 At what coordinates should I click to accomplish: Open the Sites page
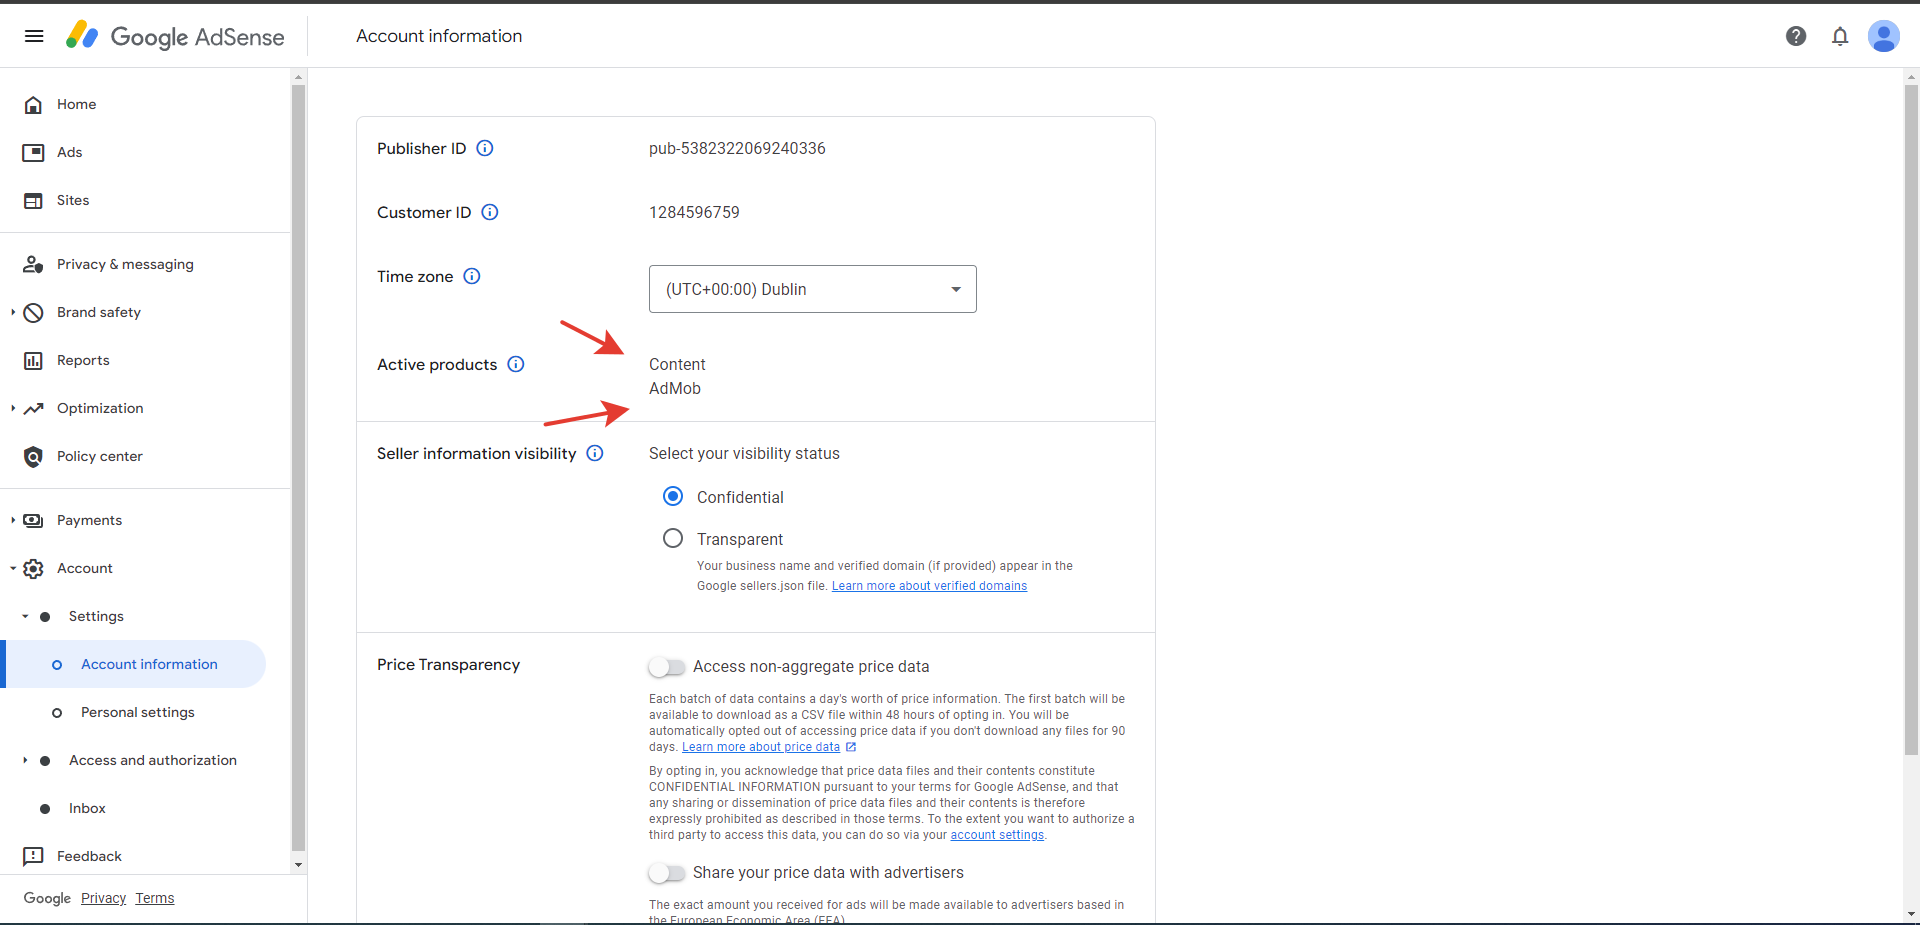(x=73, y=200)
